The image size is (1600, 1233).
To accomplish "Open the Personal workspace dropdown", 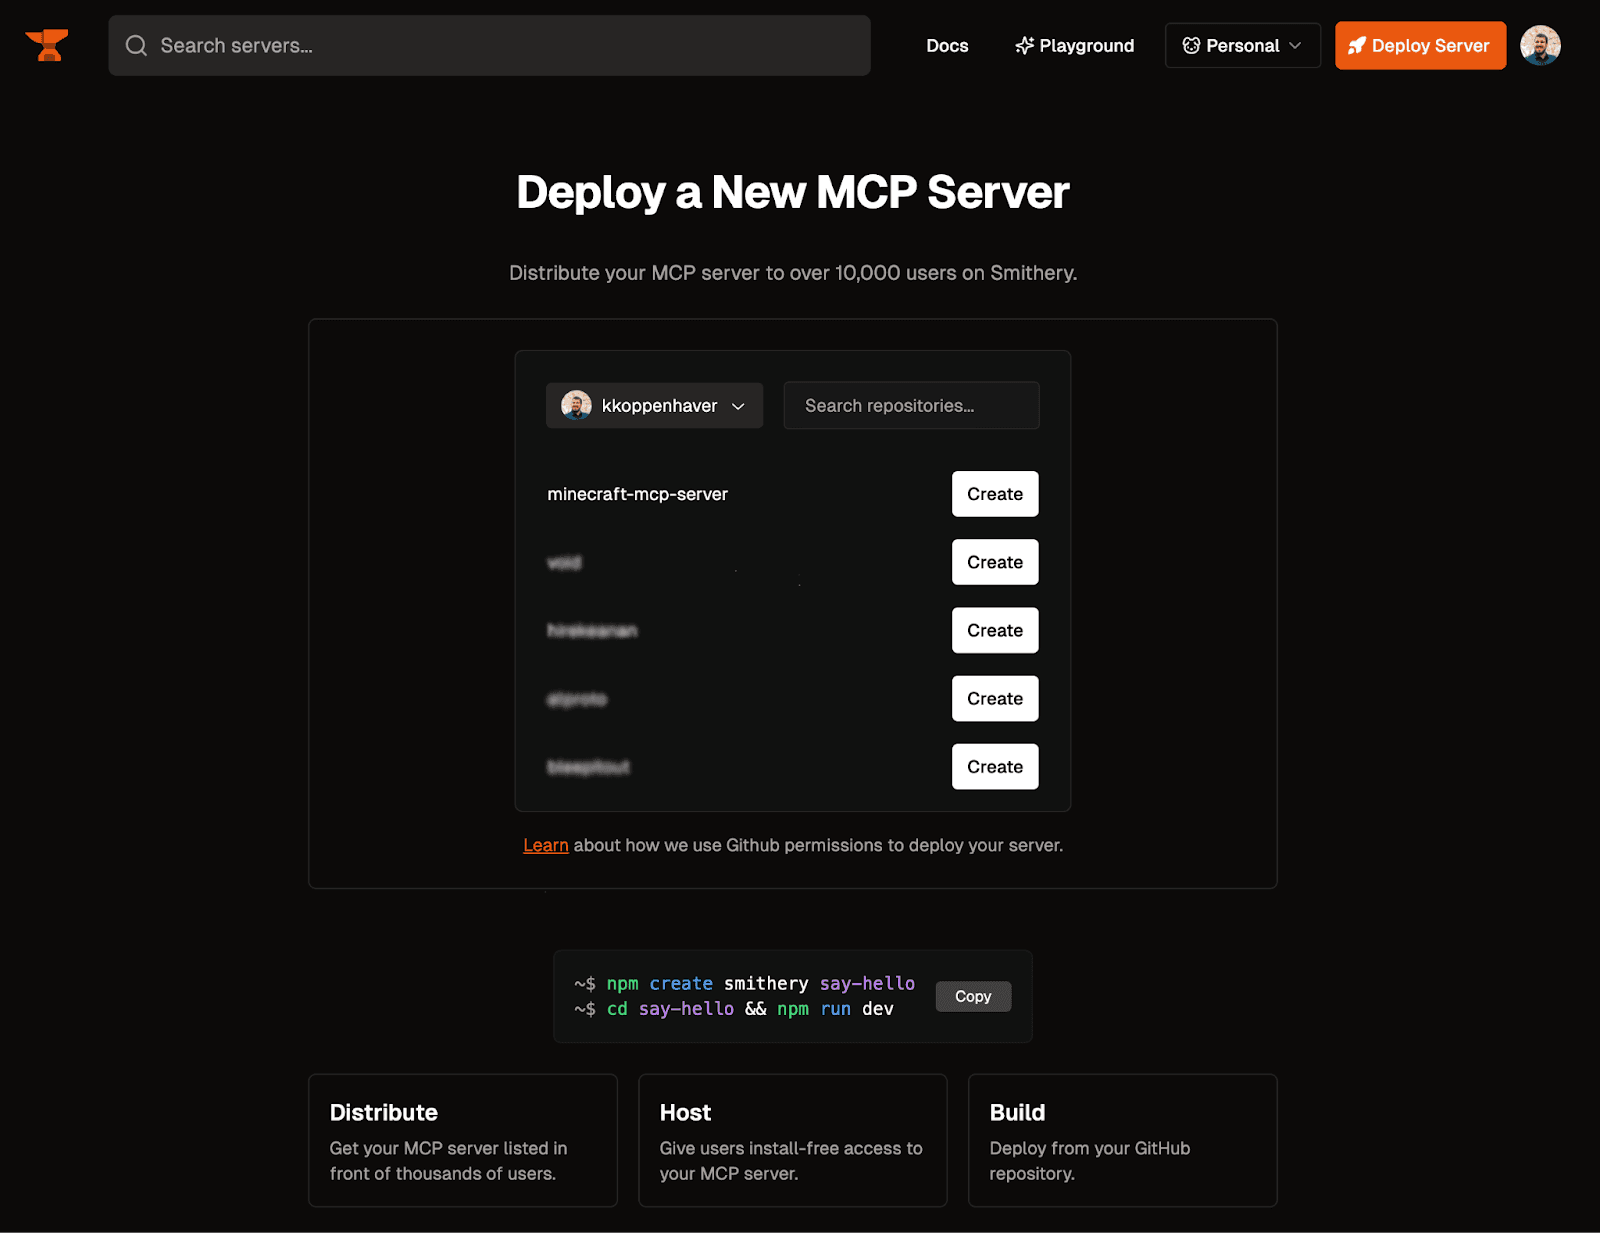I will (1242, 45).
